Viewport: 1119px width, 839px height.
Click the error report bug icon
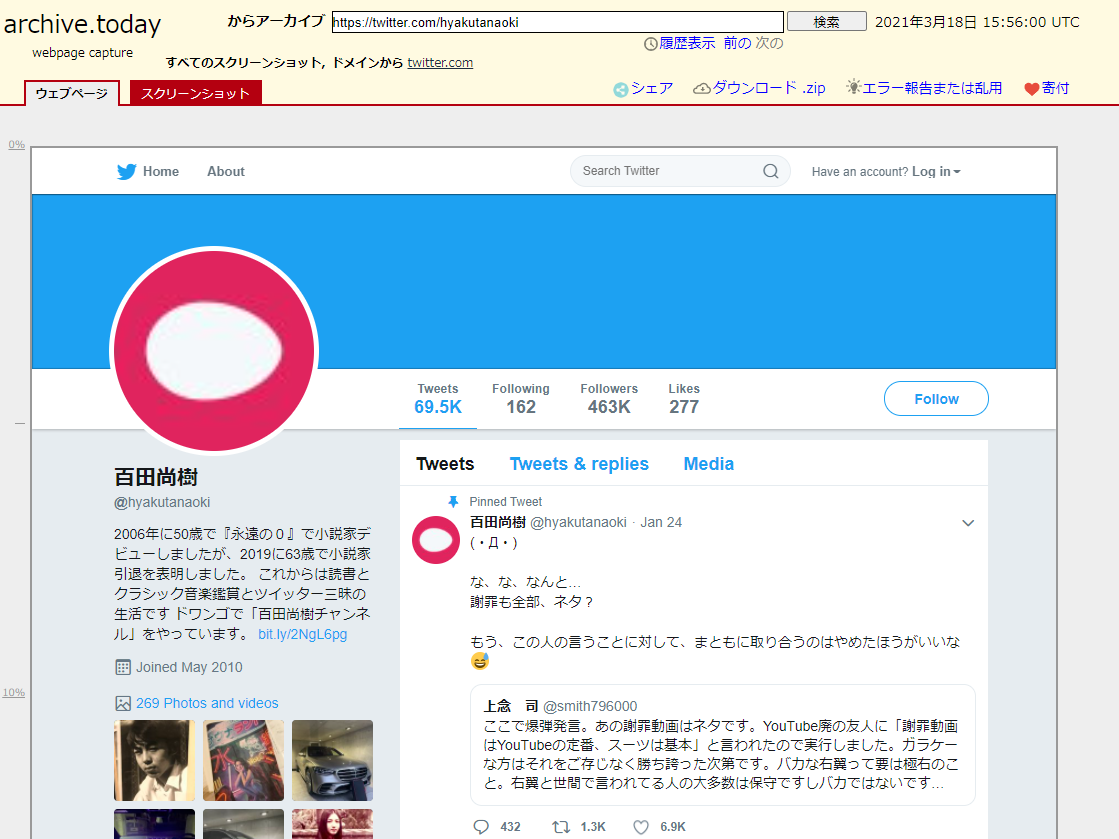pyautogui.click(x=854, y=87)
